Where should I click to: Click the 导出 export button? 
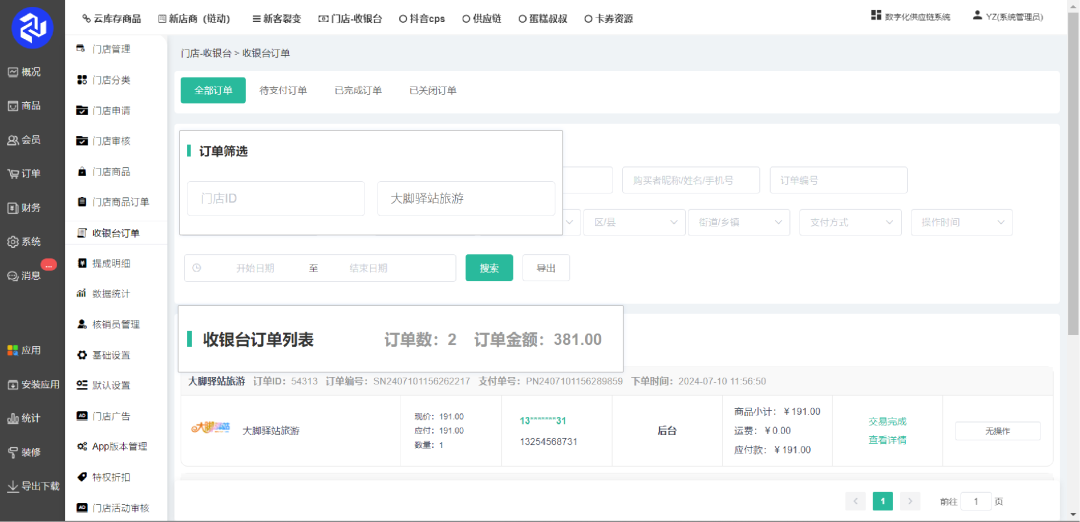tap(546, 268)
